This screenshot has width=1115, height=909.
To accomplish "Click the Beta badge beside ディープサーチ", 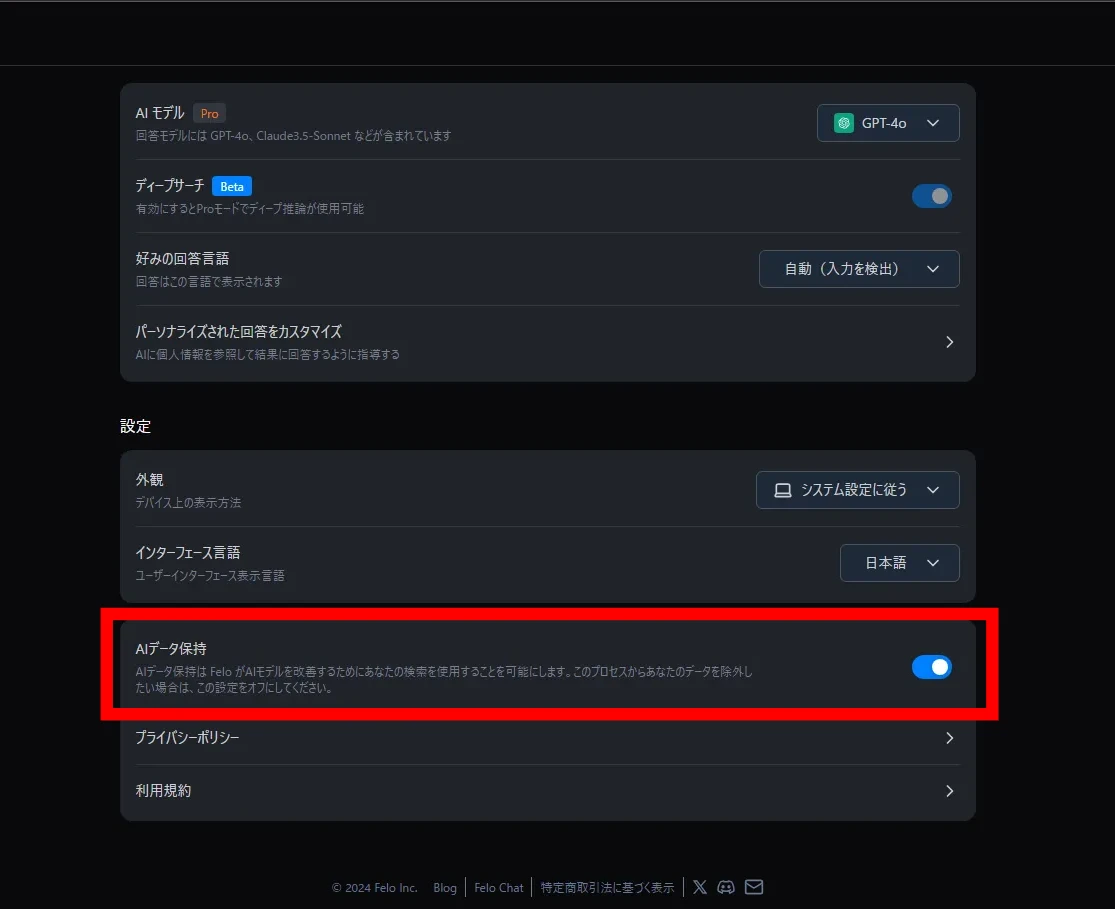I will [x=232, y=186].
